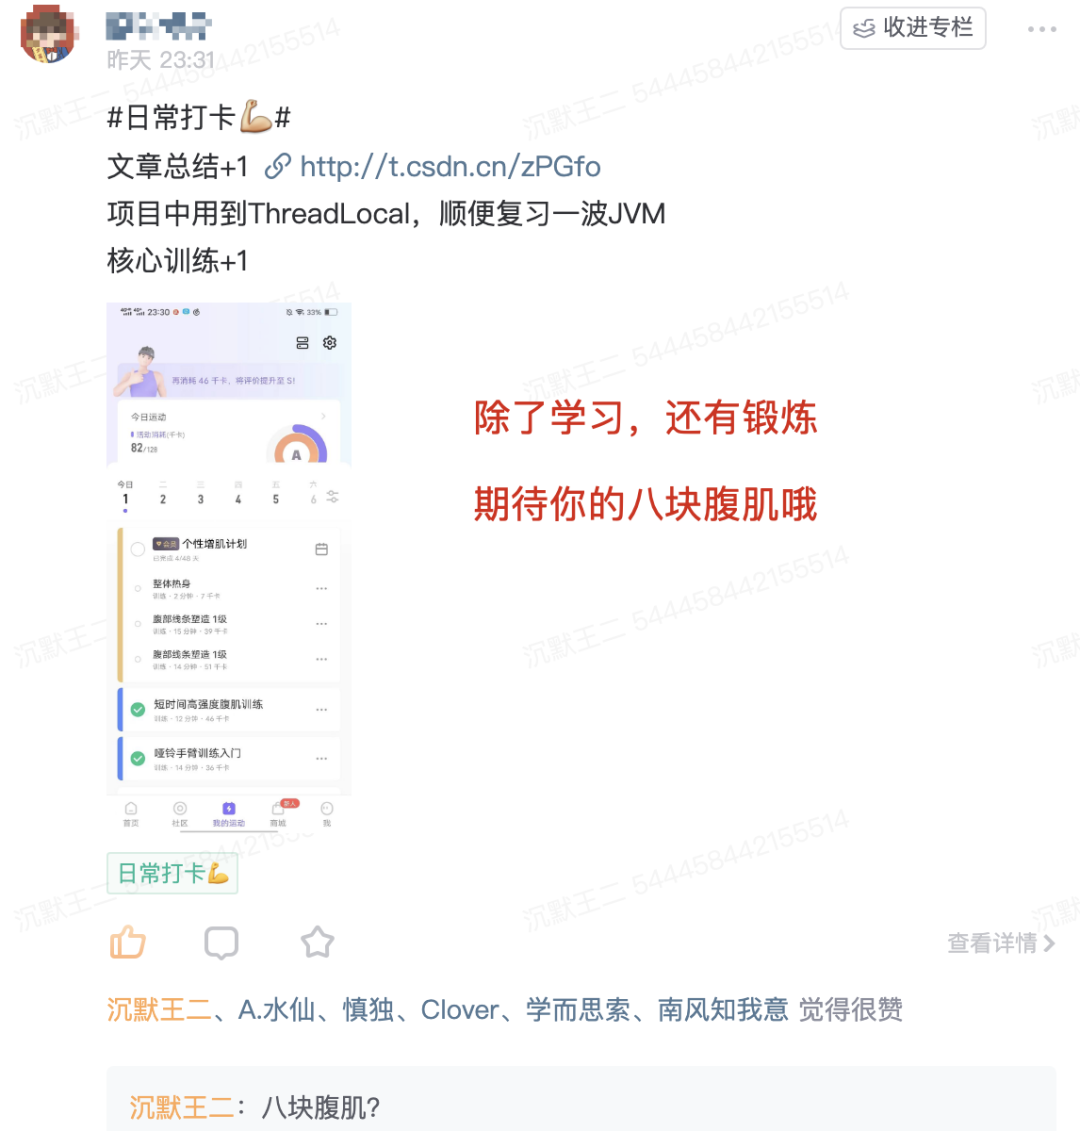Favorite the post with star icon

[317, 942]
